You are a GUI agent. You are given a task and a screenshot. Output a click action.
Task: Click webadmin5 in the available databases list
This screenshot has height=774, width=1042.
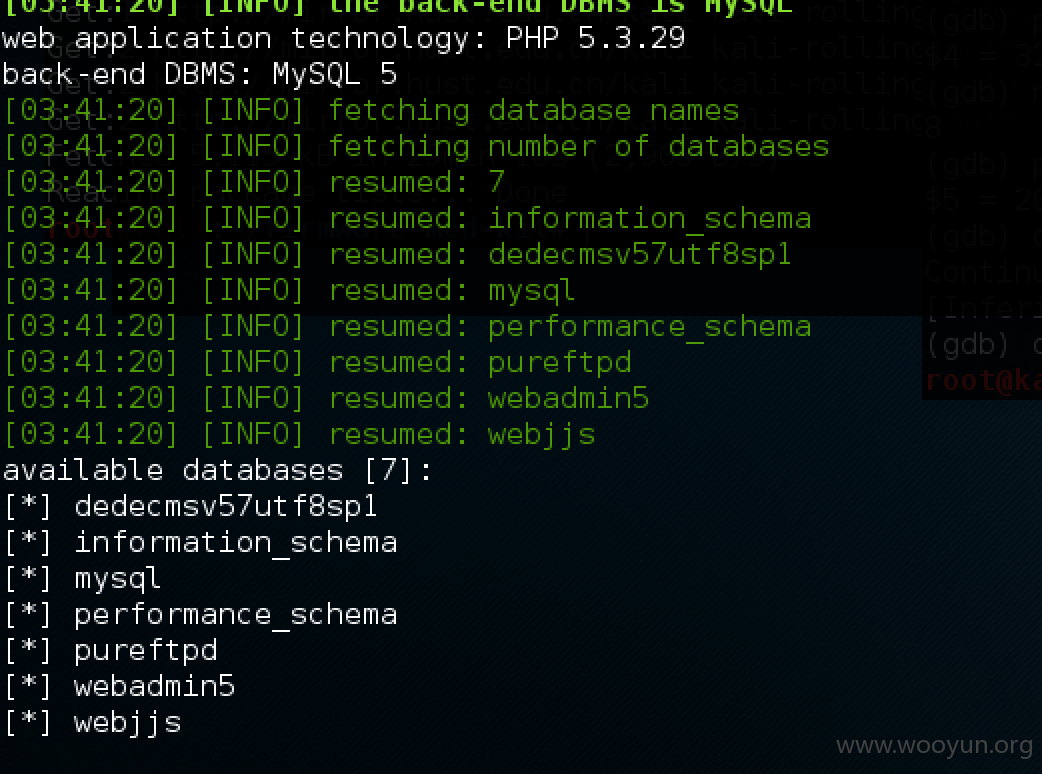154,686
